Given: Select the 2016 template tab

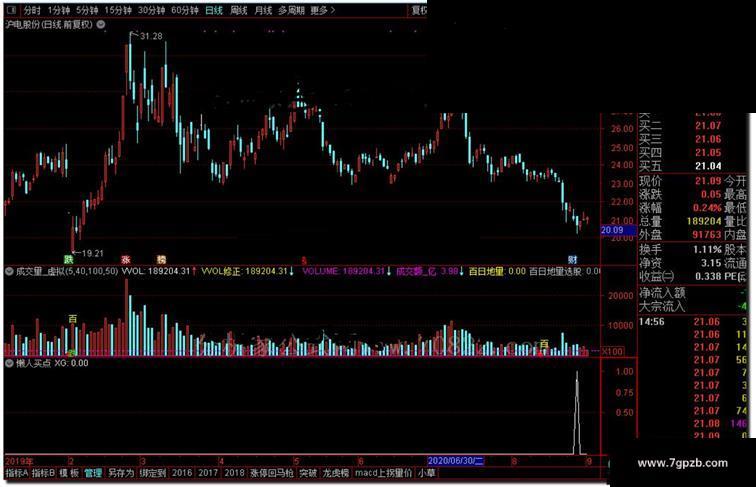Looking at the screenshot, I should pos(182,473).
